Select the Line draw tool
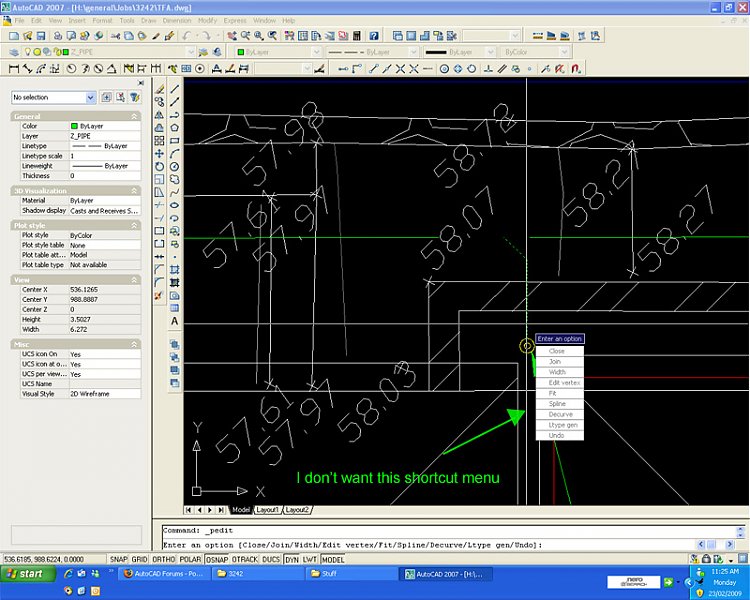The image size is (750, 600). [175, 89]
